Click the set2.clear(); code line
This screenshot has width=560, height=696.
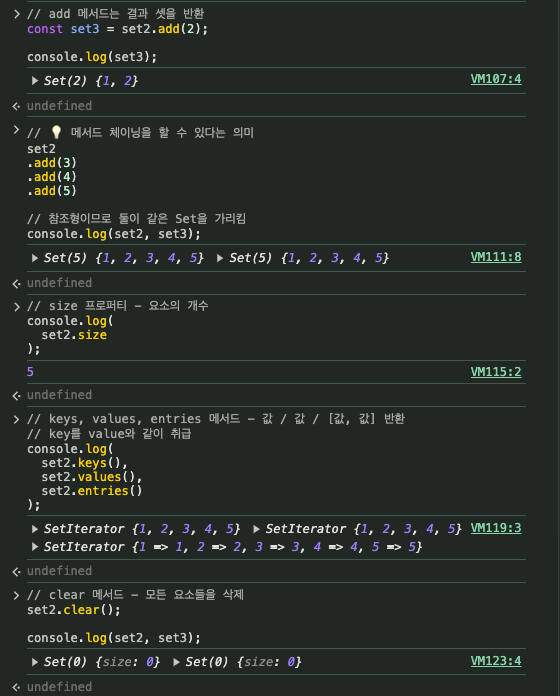click(x=74, y=610)
